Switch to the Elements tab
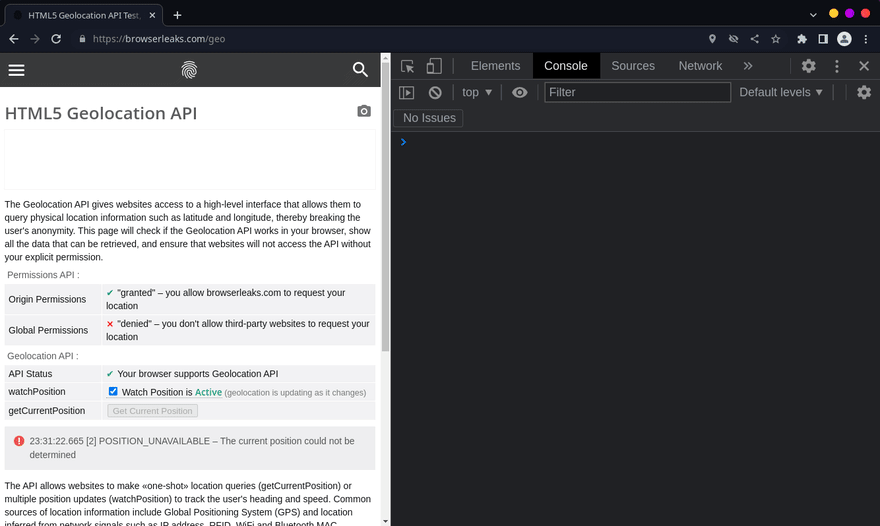Image resolution: width=880 pixels, height=526 pixels. 496,66
